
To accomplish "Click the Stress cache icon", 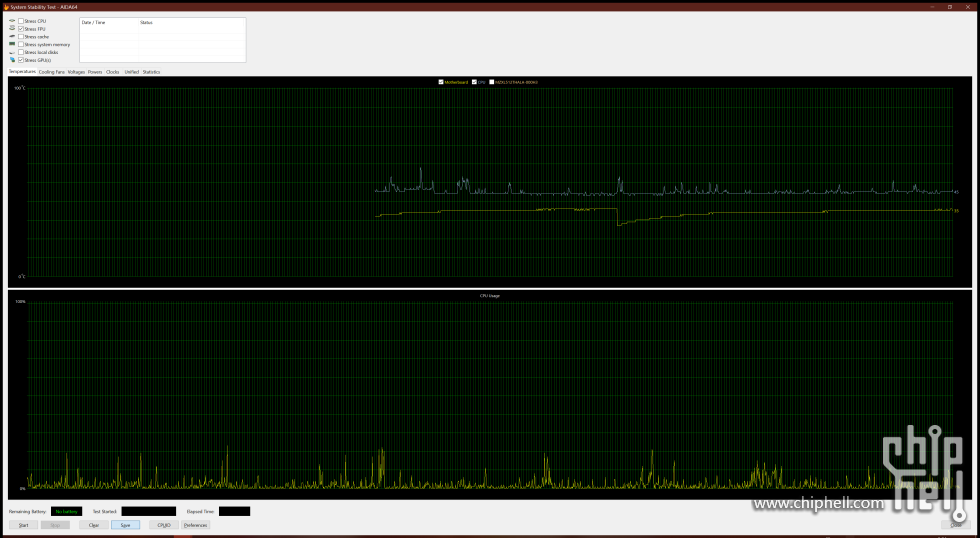I will click(x=12, y=37).
